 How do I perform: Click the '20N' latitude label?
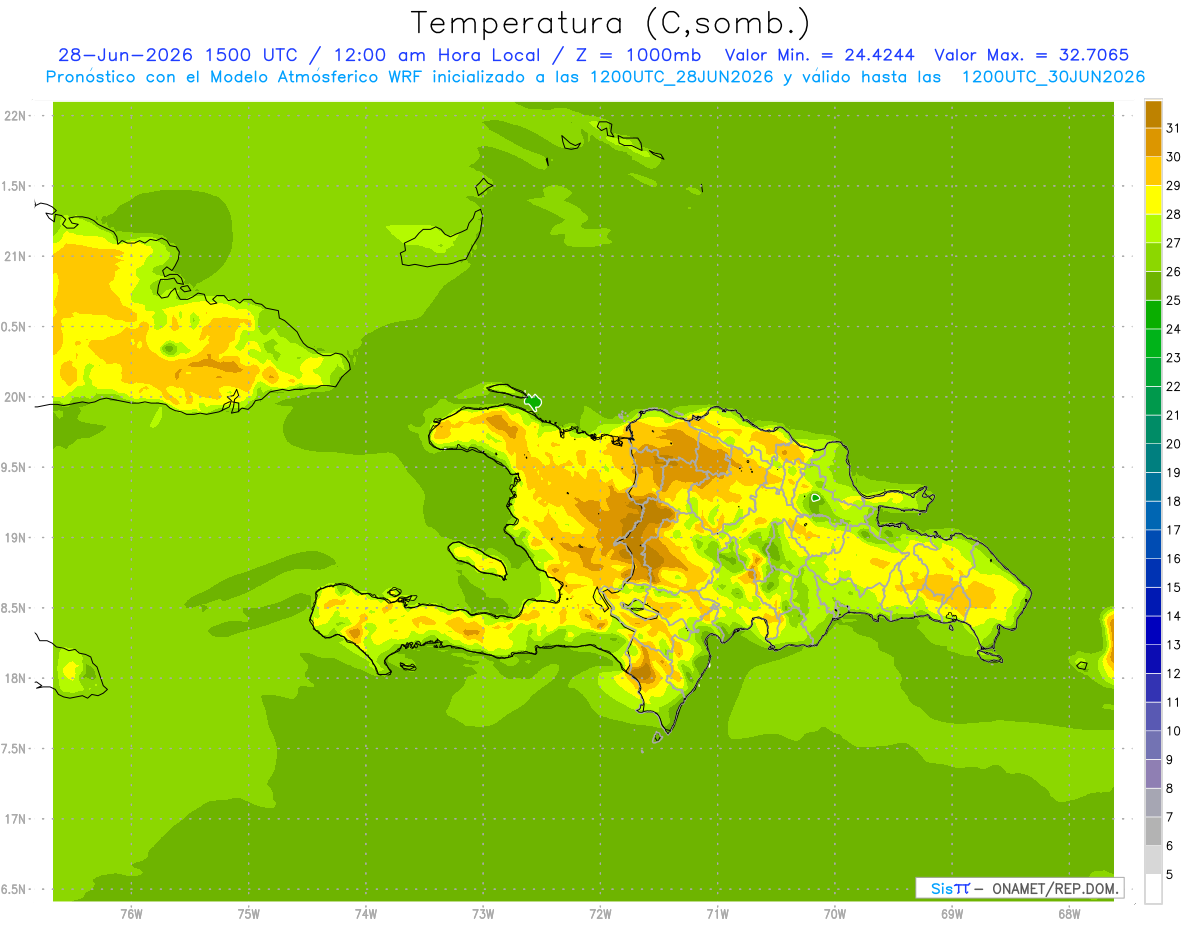click(16, 397)
